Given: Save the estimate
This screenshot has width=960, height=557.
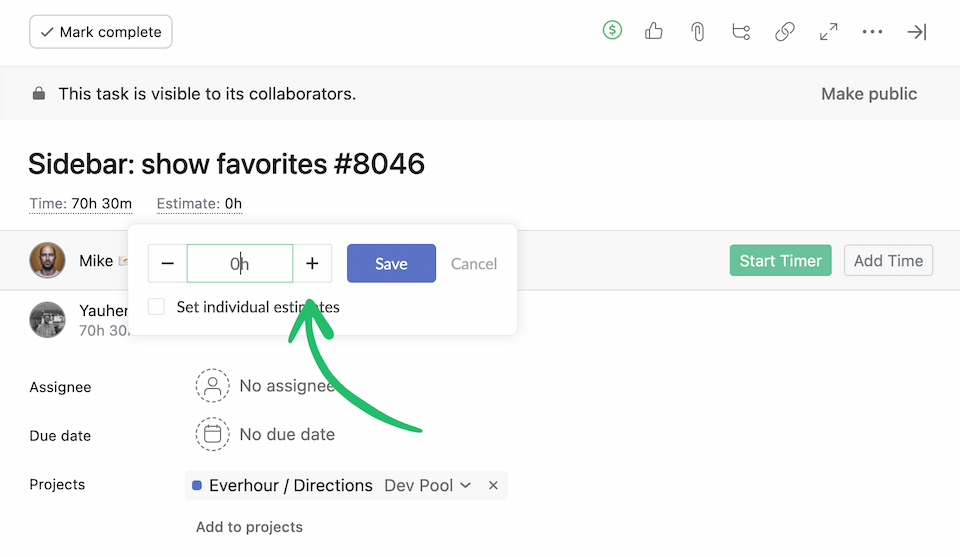Looking at the screenshot, I should (x=391, y=263).
